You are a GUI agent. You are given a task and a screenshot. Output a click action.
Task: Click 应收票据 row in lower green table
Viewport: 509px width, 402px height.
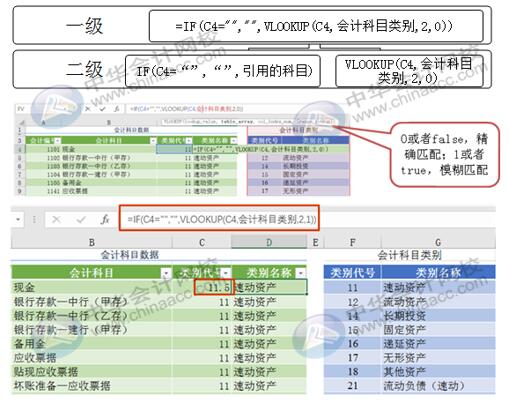pyautogui.click(x=92, y=358)
